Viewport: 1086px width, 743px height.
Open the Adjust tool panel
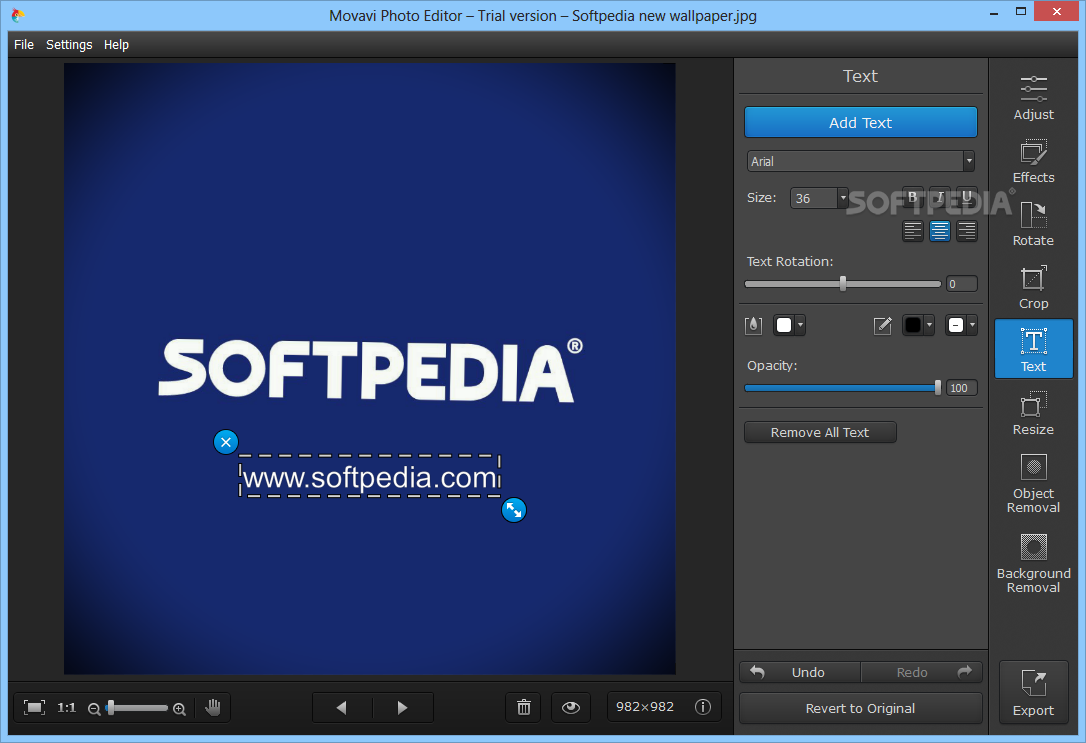pyautogui.click(x=1033, y=98)
